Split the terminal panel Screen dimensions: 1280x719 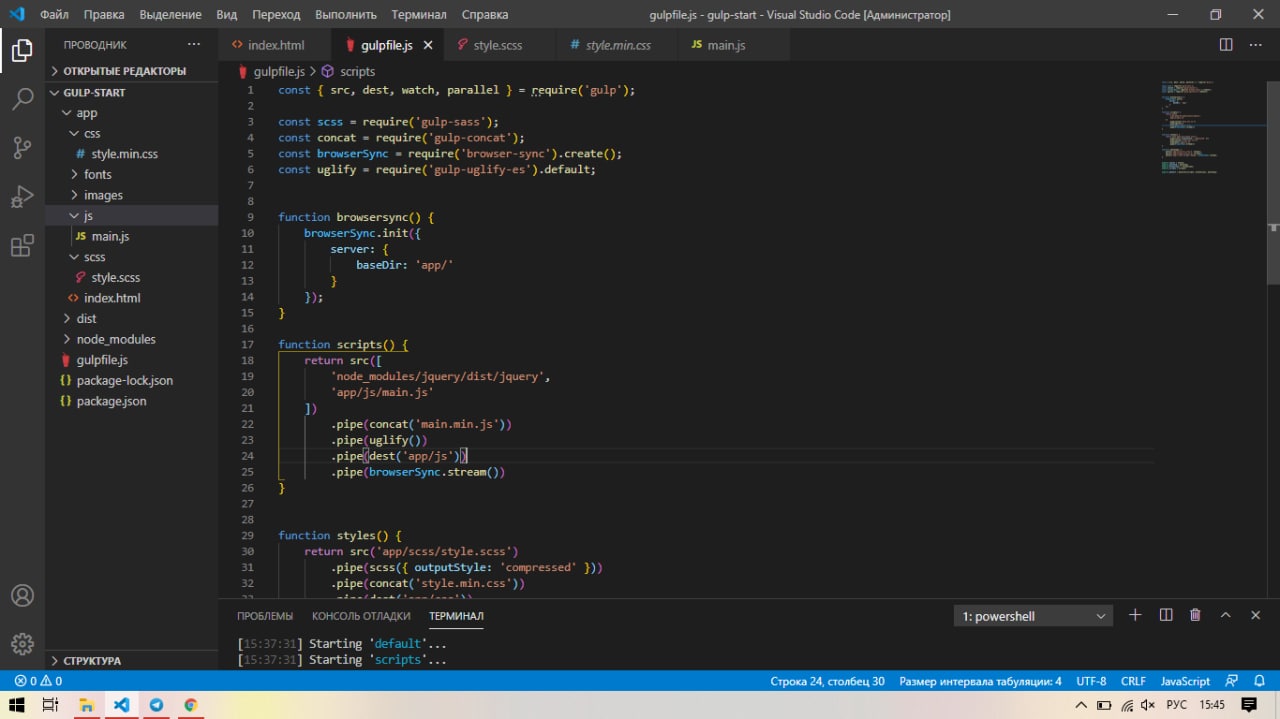[x=1166, y=615]
